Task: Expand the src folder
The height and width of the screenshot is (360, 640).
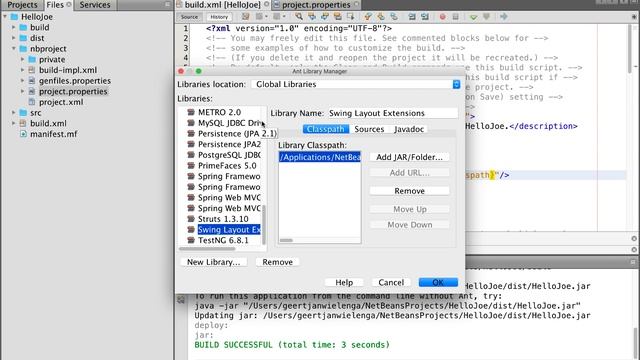Action: tap(14, 112)
